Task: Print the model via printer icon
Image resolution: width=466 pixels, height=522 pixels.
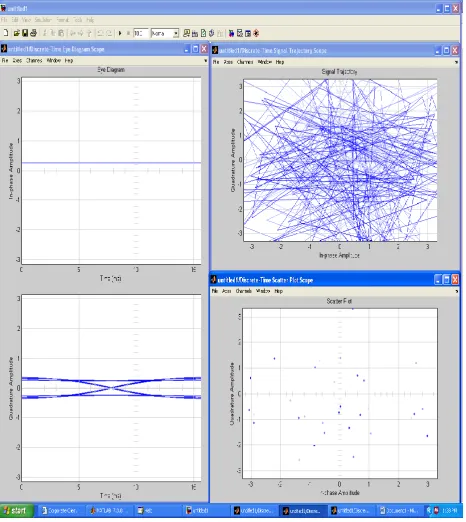Action: point(33,33)
